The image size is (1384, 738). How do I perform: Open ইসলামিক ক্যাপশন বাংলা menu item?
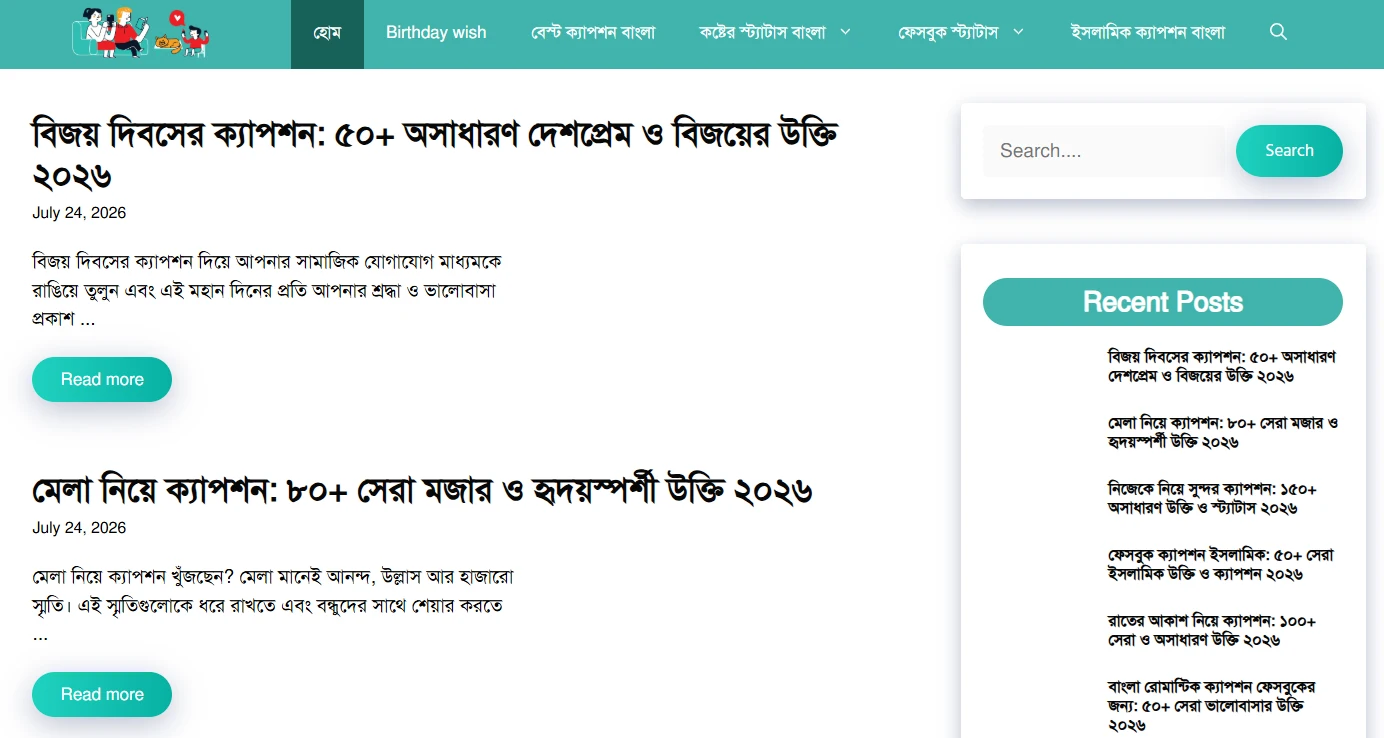tap(1148, 33)
